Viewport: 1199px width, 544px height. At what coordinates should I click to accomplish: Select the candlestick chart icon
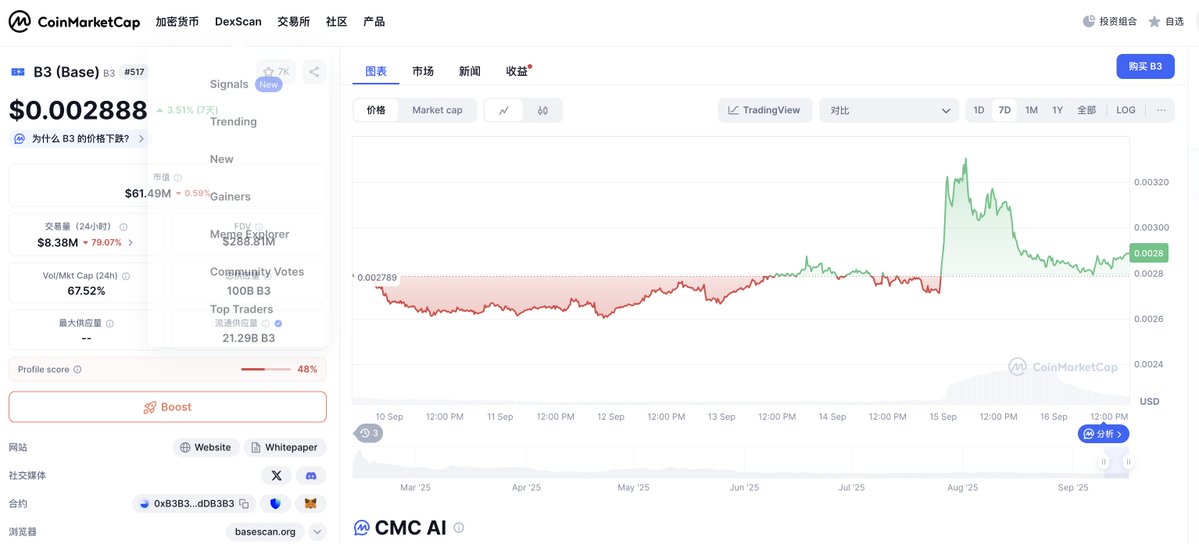click(x=543, y=110)
